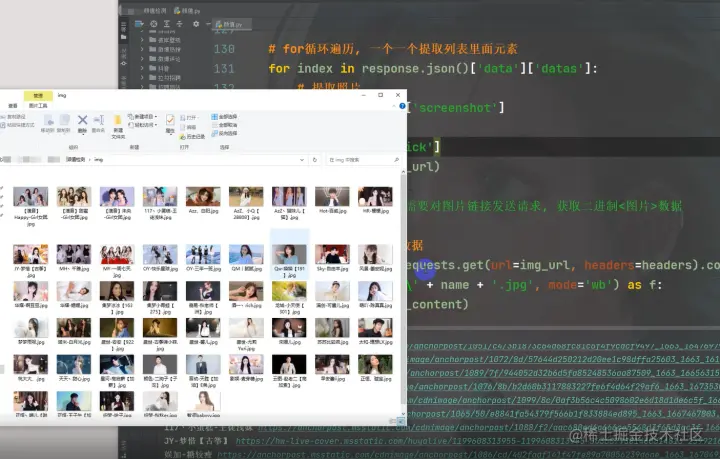Image resolution: width=720 pixels, height=459 pixels.
Task: Expand the first folder node in the PyCharm project tree
Action: (x=142, y=40)
